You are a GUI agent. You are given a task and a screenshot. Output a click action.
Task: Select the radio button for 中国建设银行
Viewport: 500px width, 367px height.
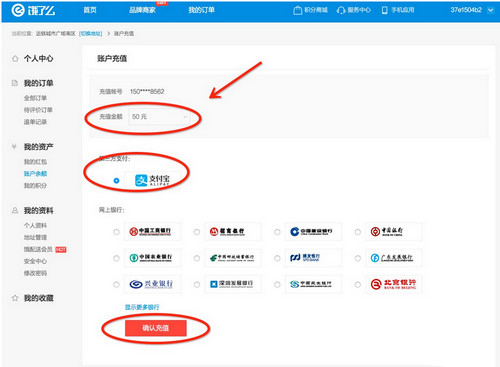(x=277, y=232)
